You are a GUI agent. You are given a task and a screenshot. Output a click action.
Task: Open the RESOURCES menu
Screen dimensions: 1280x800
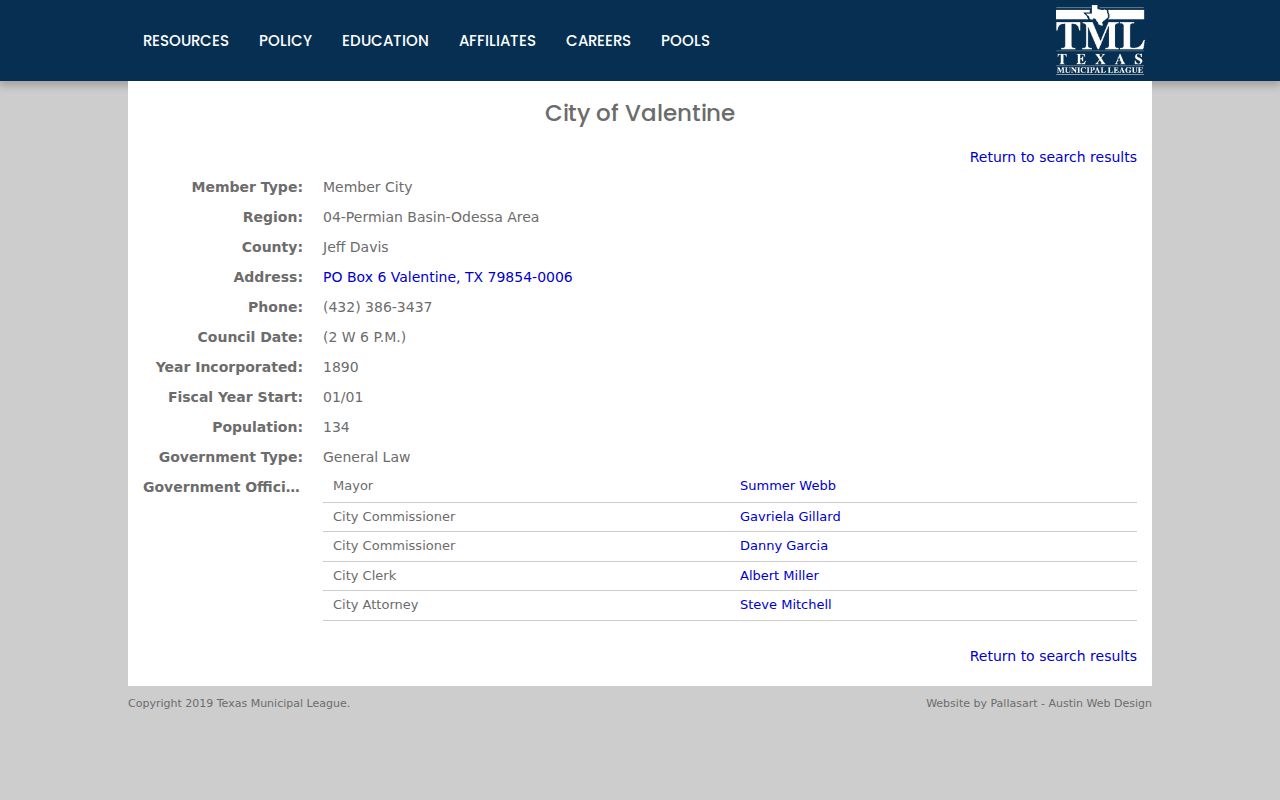[x=186, y=41]
